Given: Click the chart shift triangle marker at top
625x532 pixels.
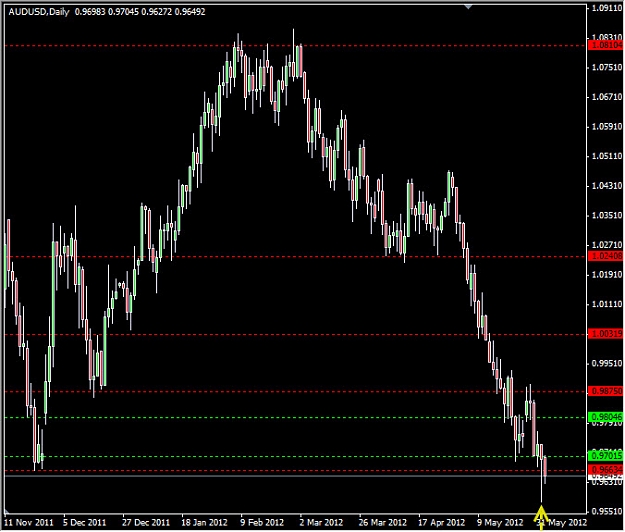Looking at the screenshot, I should click(x=468, y=6).
